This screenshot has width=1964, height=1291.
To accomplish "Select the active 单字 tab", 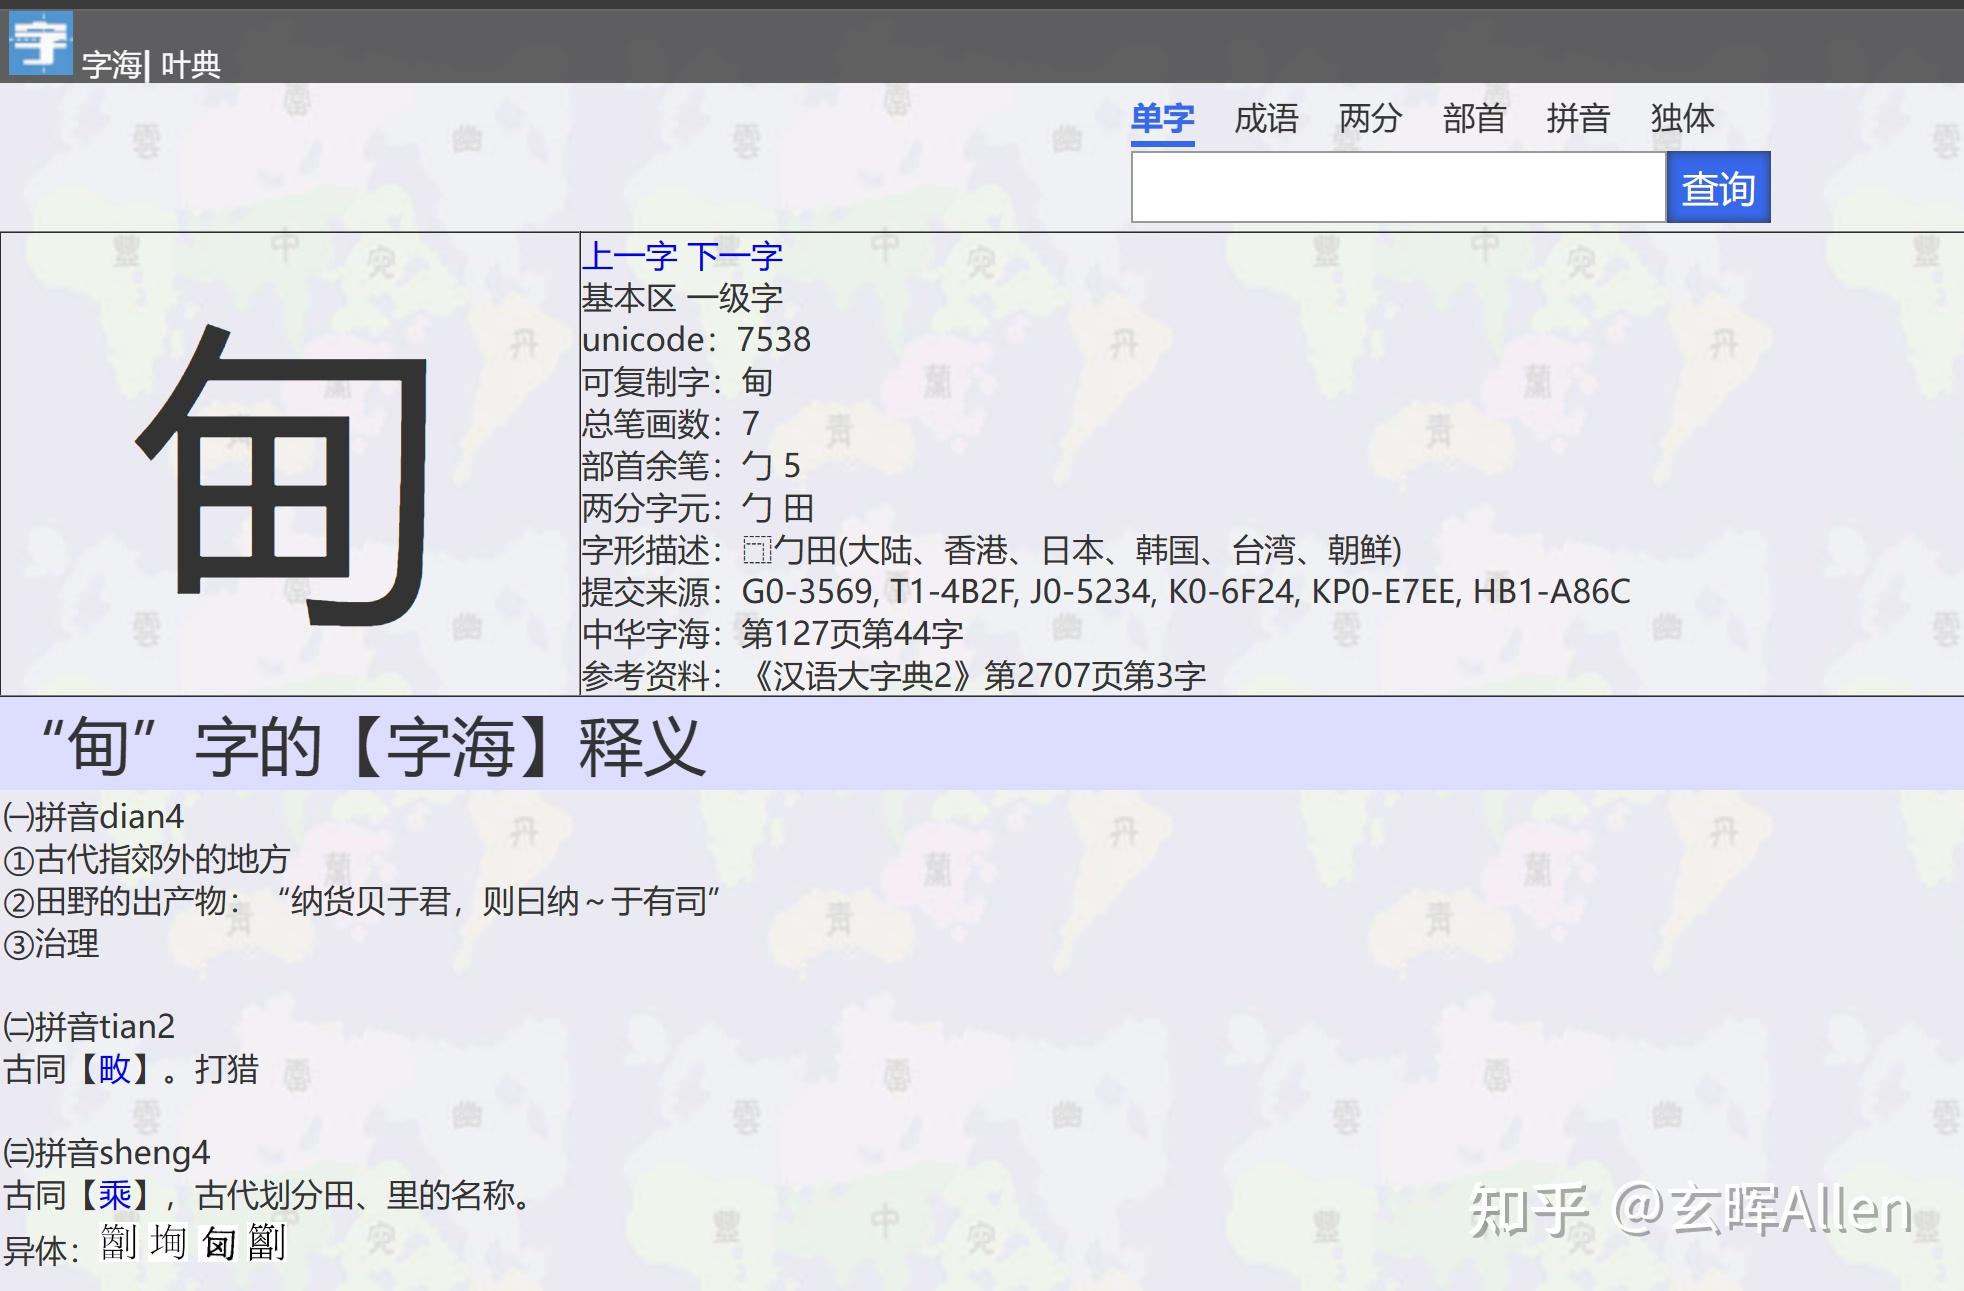I will click(1162, 119).
